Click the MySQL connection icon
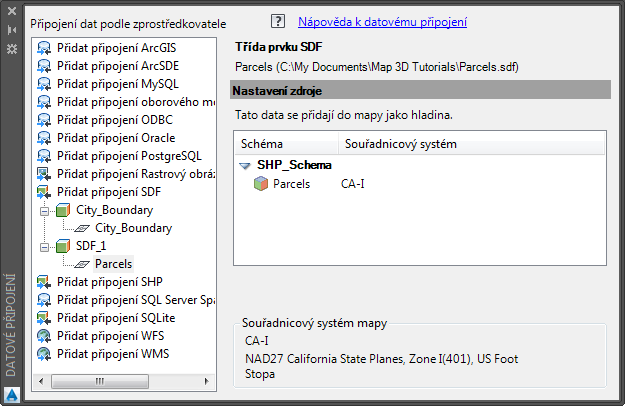The width and height of the screenshot is (625, 406). pyautogui.click(x=44, y=84)
